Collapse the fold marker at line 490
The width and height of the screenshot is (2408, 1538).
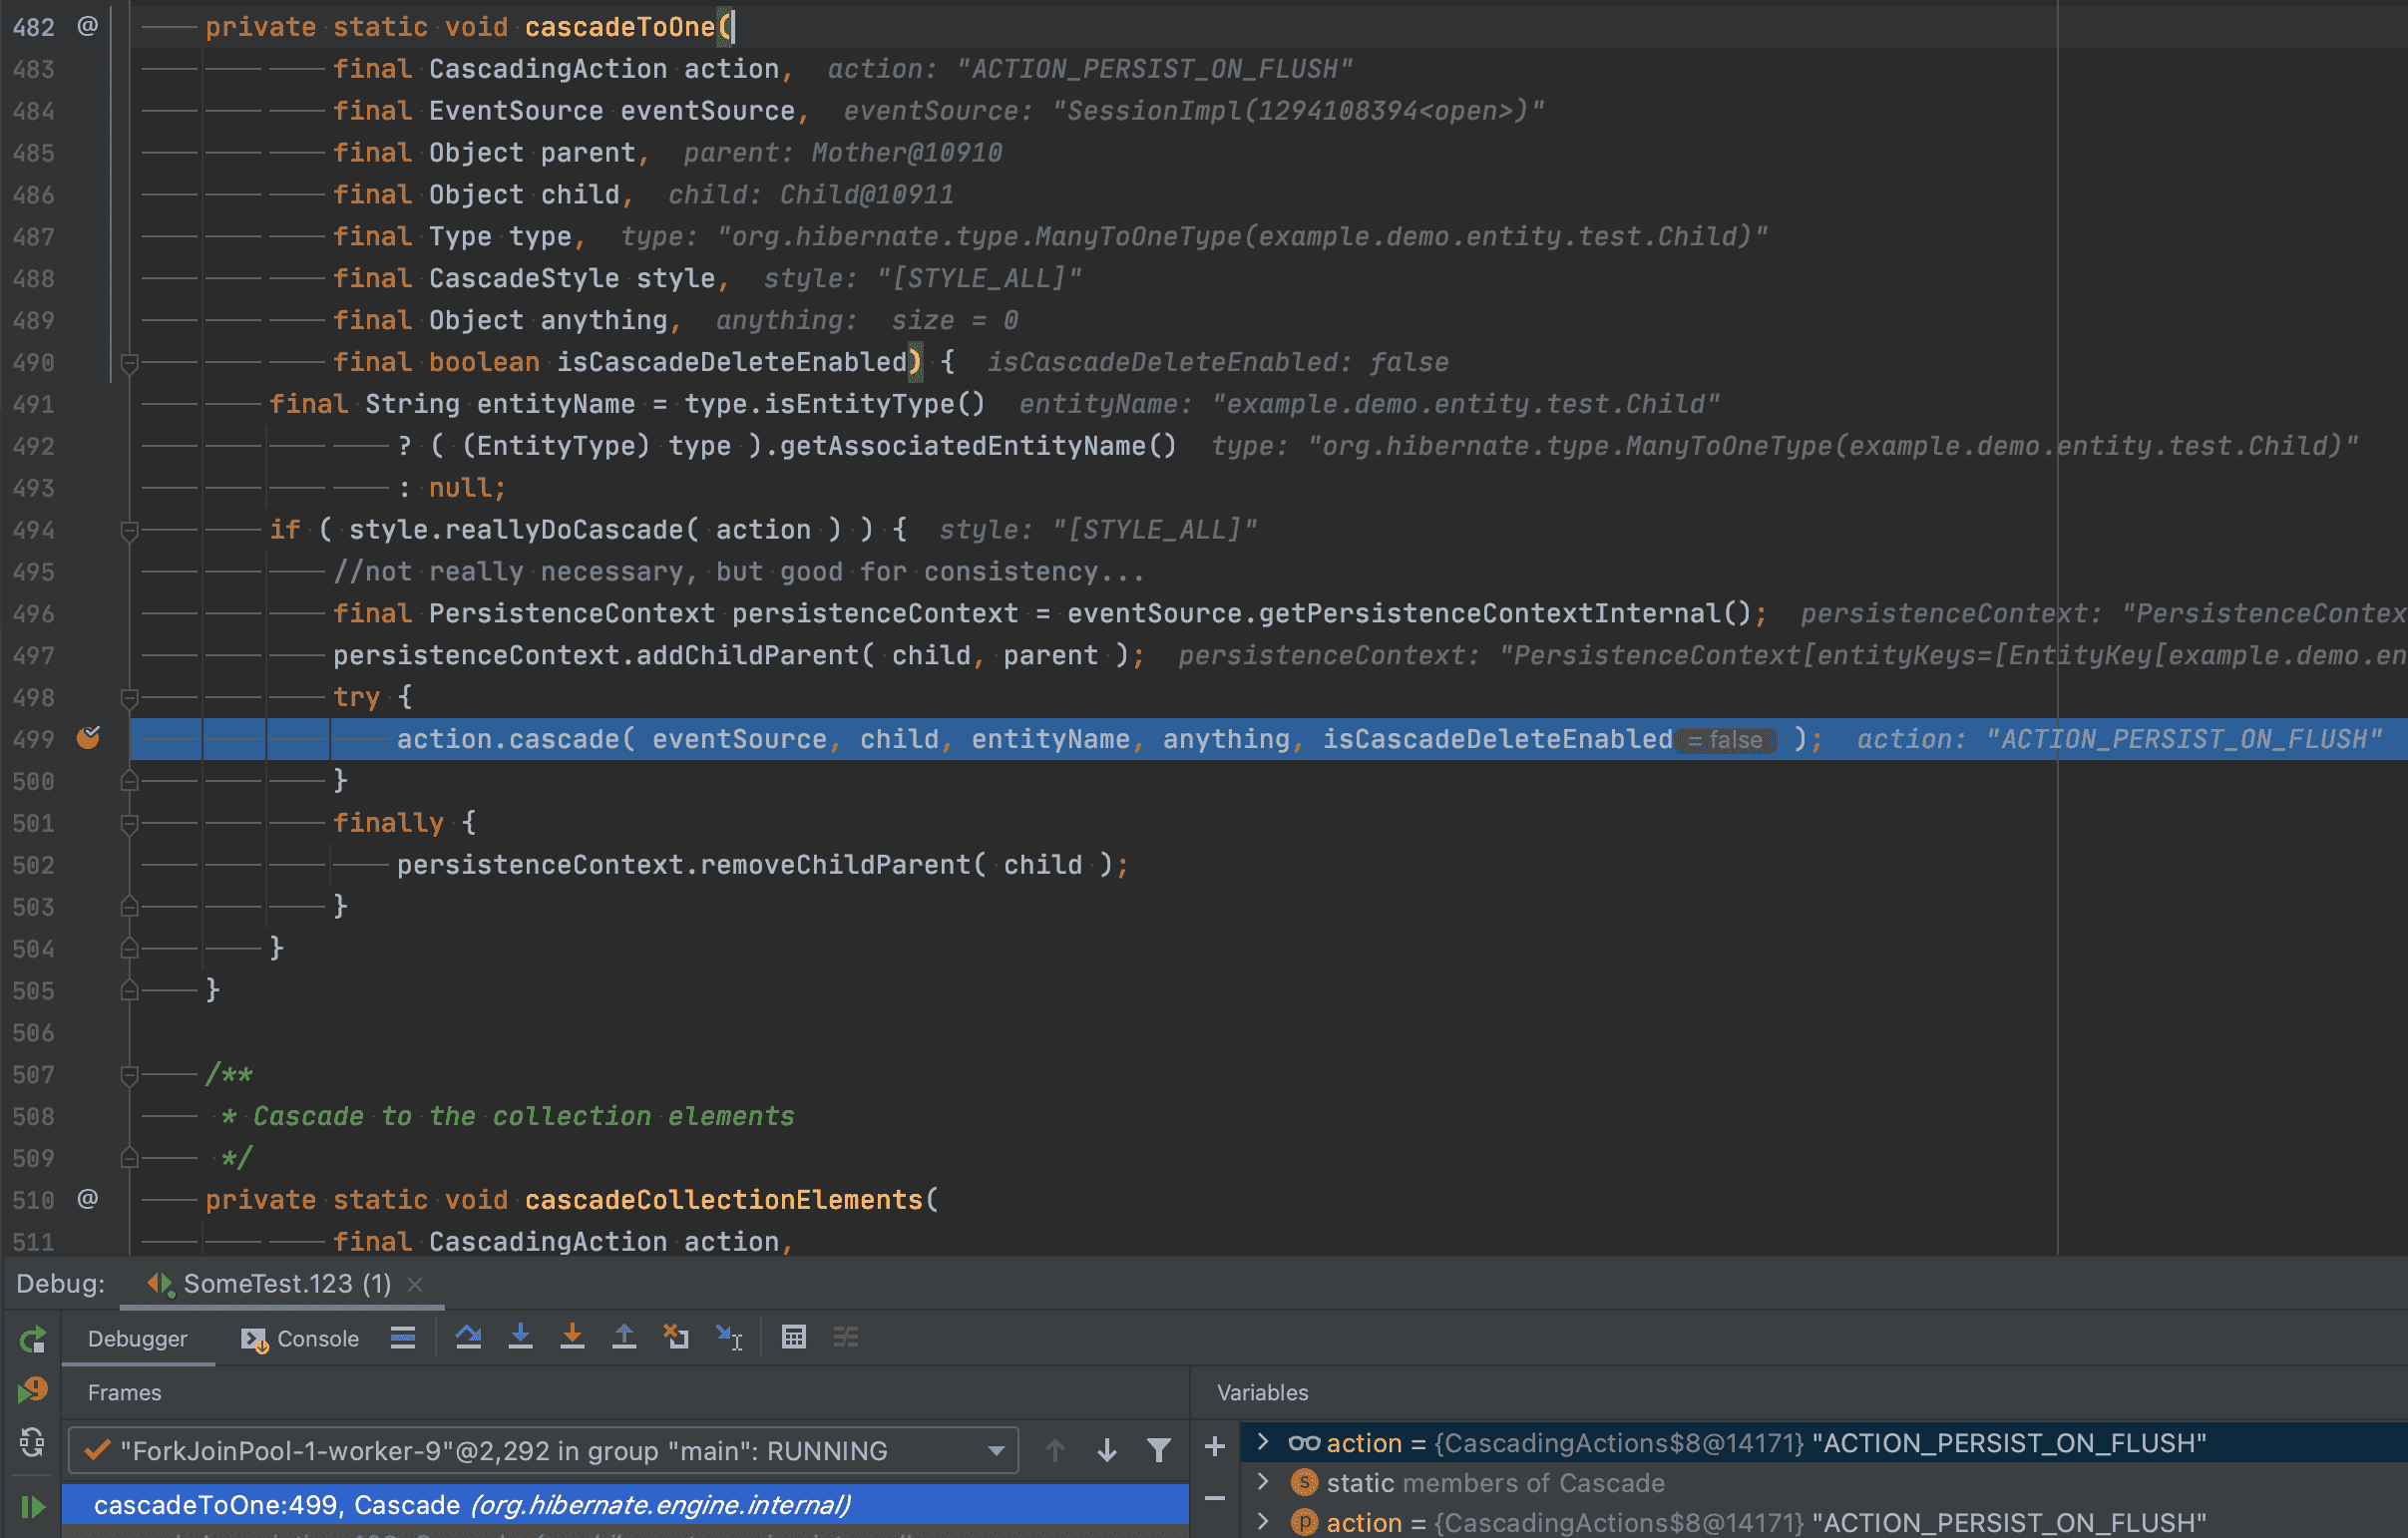(129, 363)
